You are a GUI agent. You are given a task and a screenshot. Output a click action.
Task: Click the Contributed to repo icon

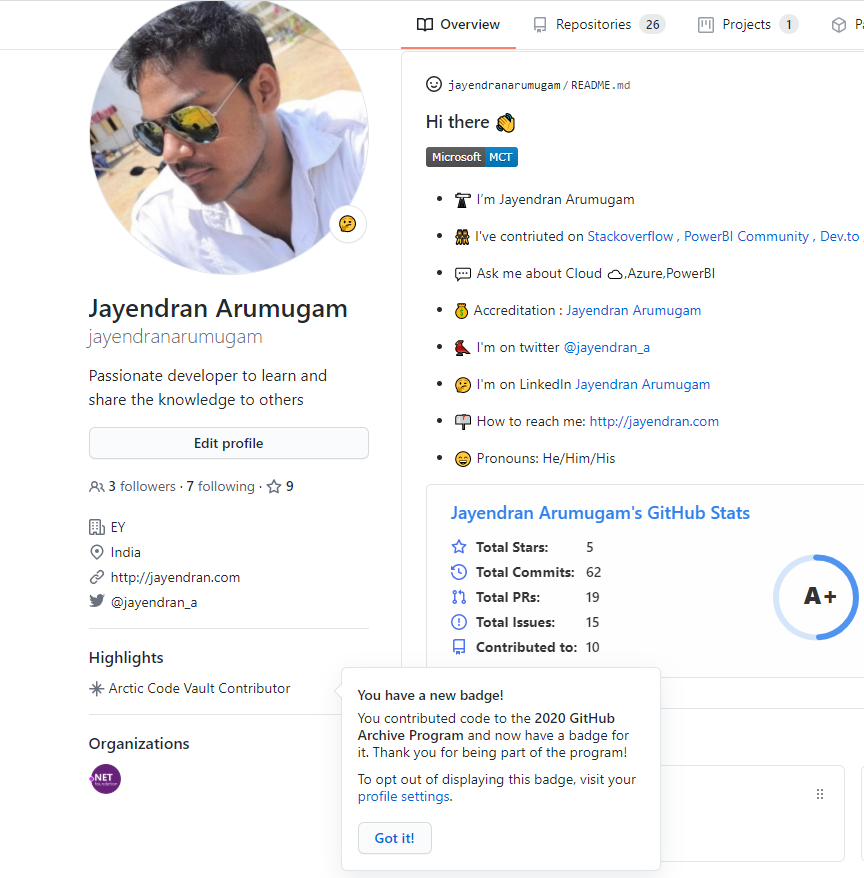click(459, 647)
